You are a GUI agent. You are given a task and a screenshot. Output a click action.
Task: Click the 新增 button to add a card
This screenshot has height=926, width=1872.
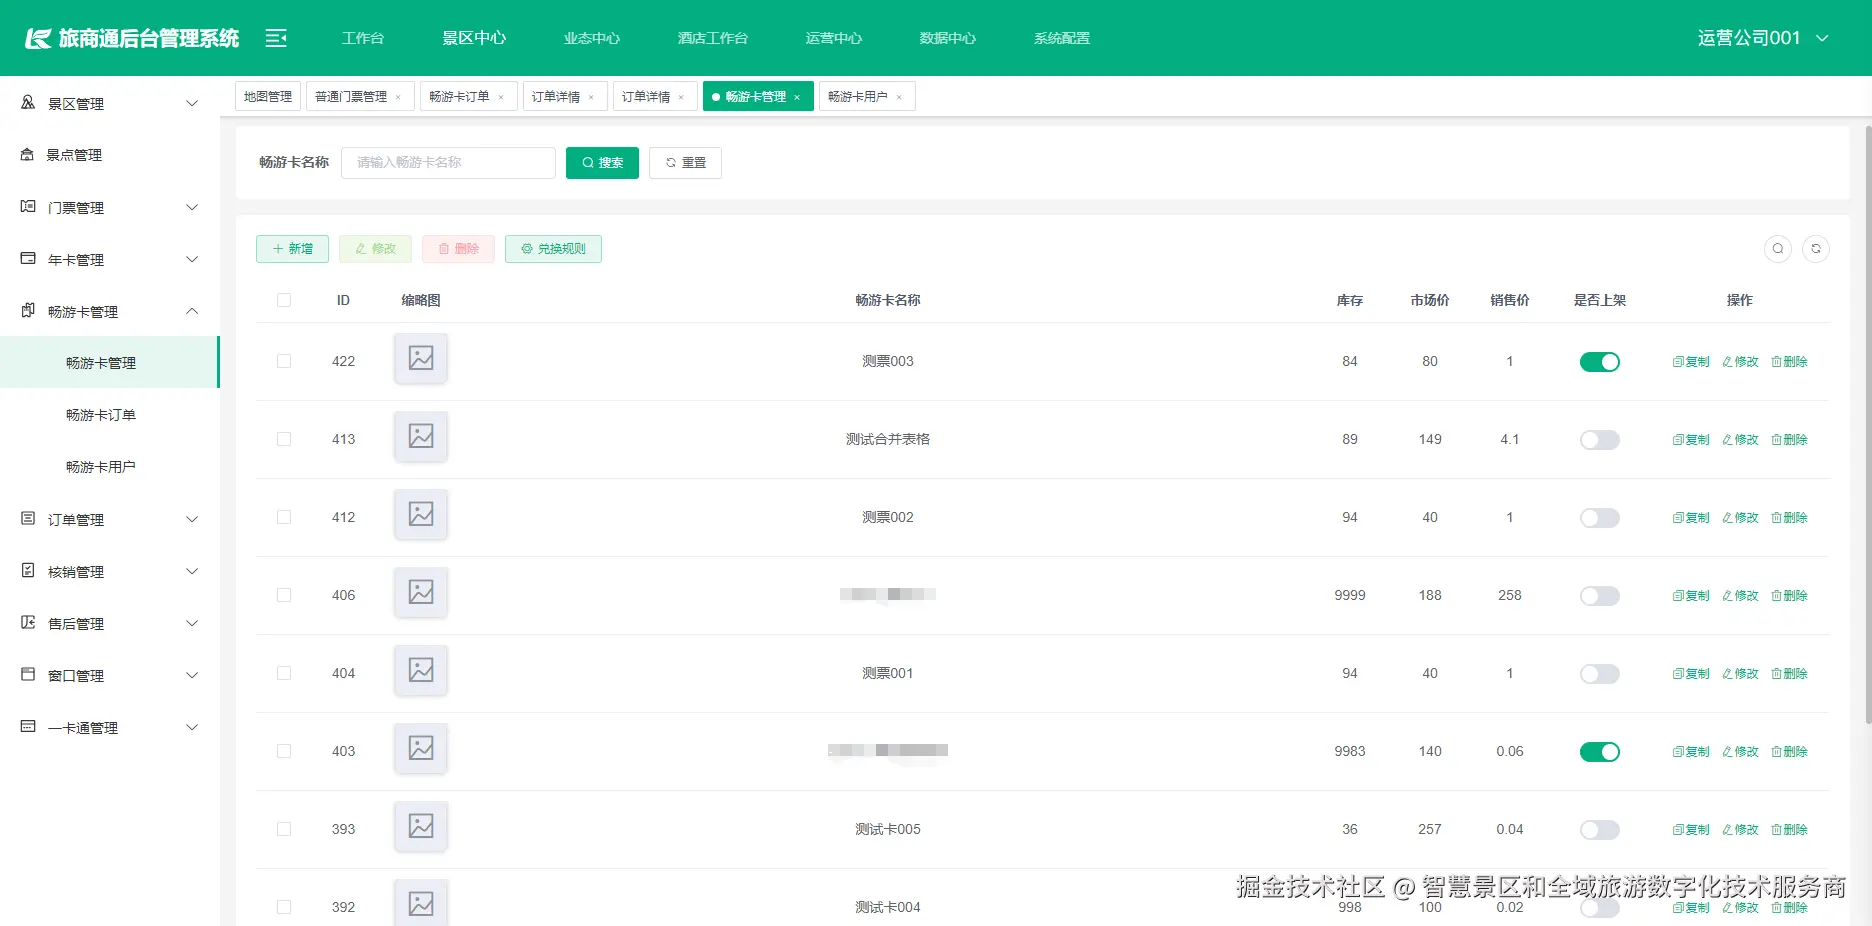291,248
